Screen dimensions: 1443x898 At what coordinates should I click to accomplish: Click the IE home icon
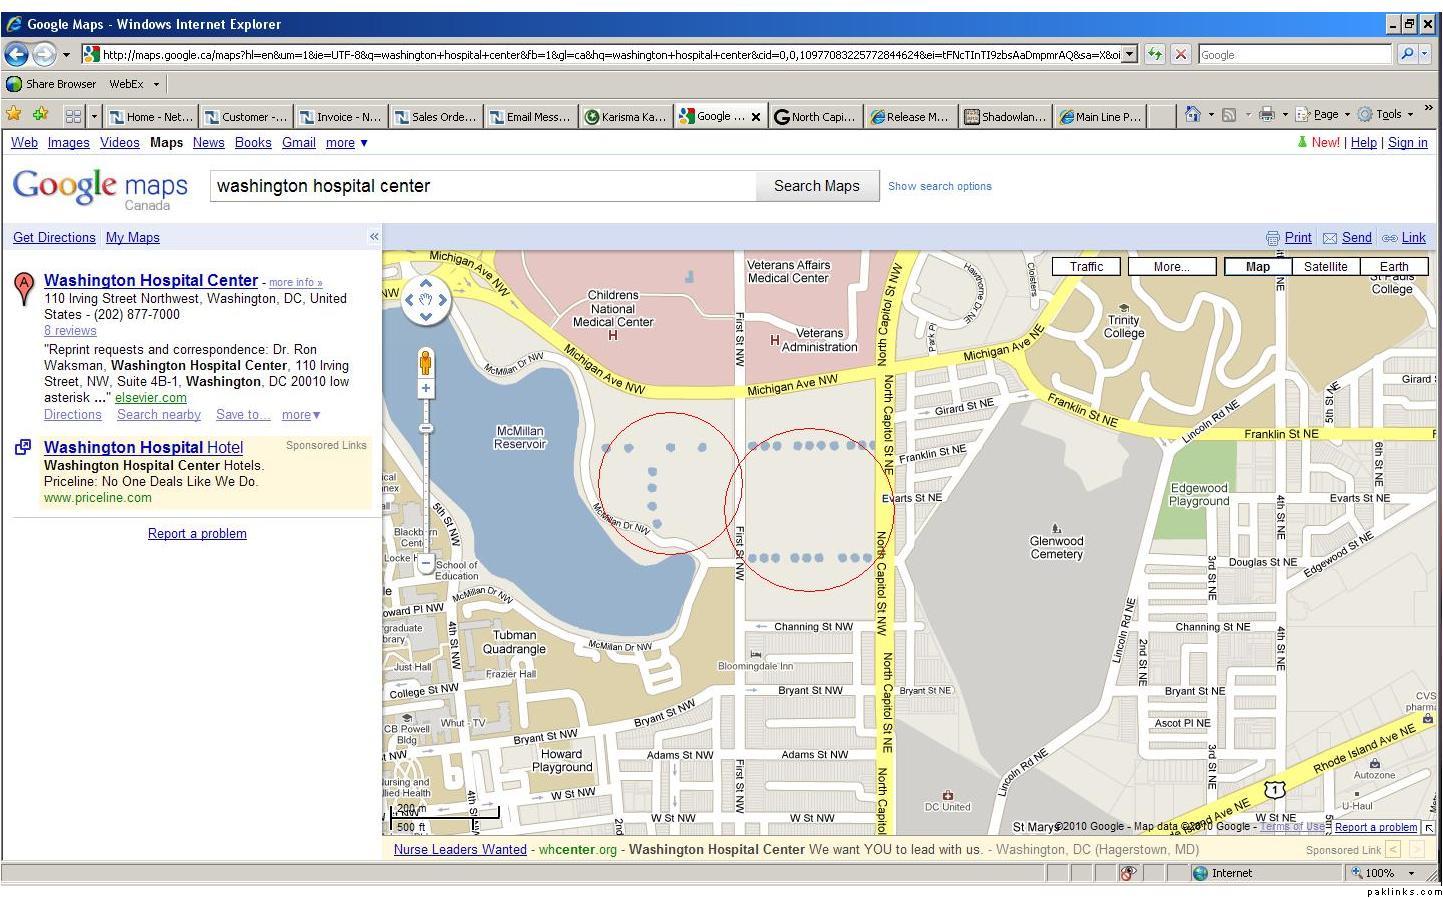click(x=1192, y=115)
